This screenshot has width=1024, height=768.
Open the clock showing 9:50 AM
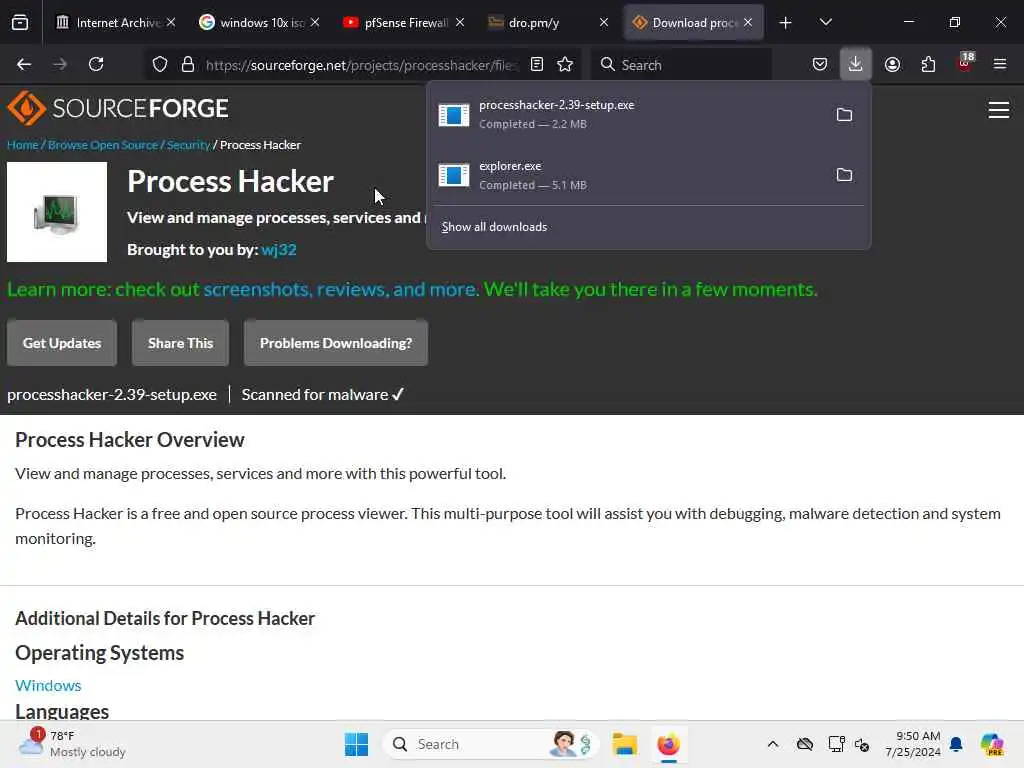pyautogui.click(x=913, y=744)
